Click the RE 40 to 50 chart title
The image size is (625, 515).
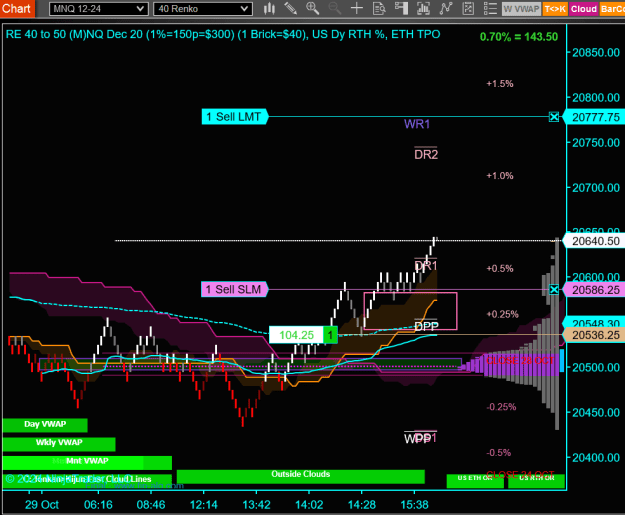(x=223, y=34)
